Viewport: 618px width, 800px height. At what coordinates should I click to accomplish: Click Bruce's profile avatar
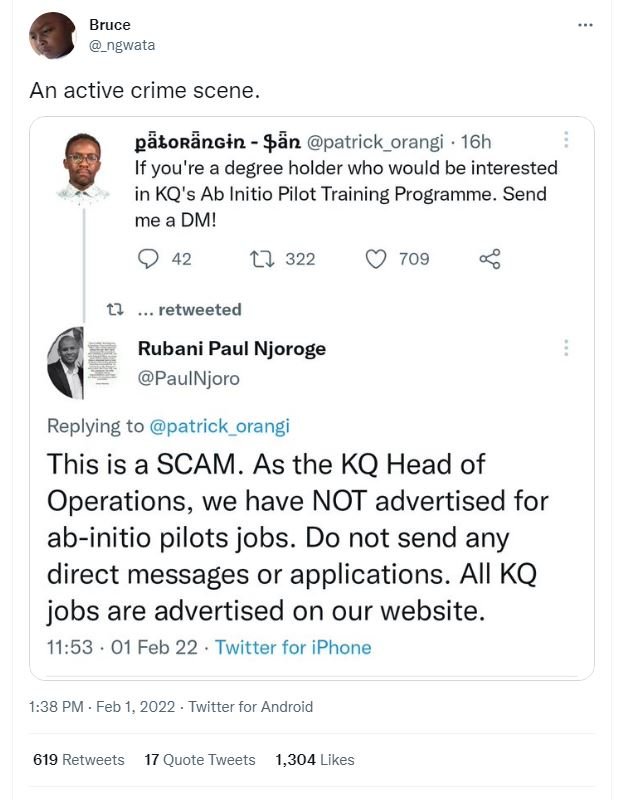tap(53, 35)
